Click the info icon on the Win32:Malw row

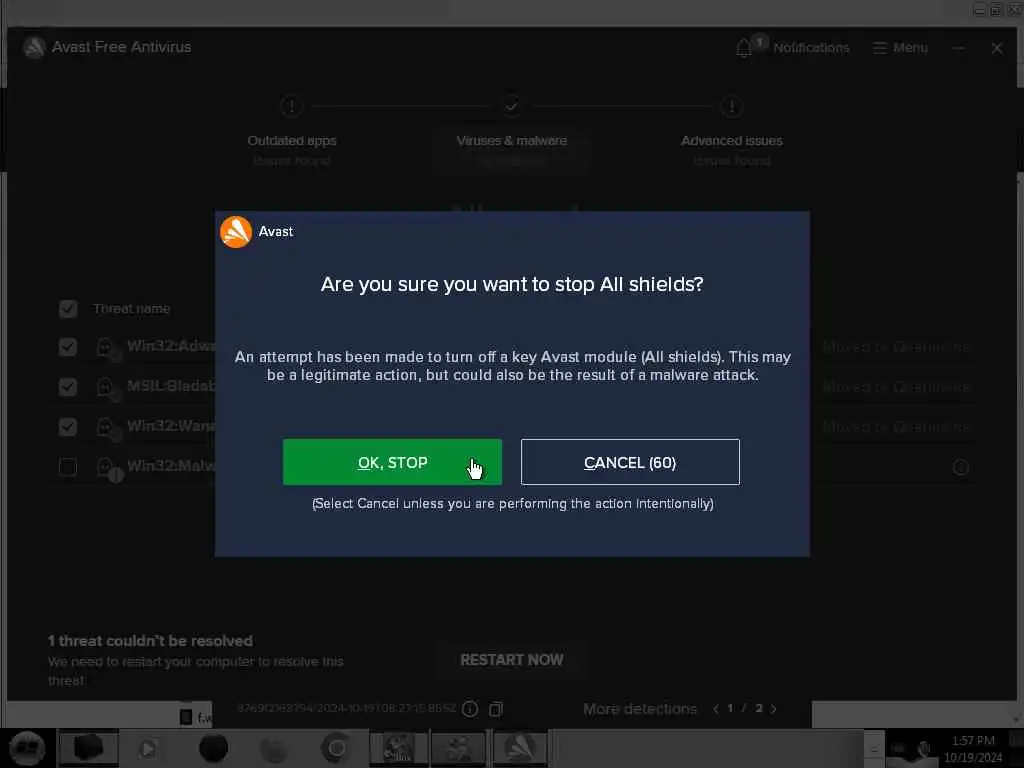click(960, 467)
